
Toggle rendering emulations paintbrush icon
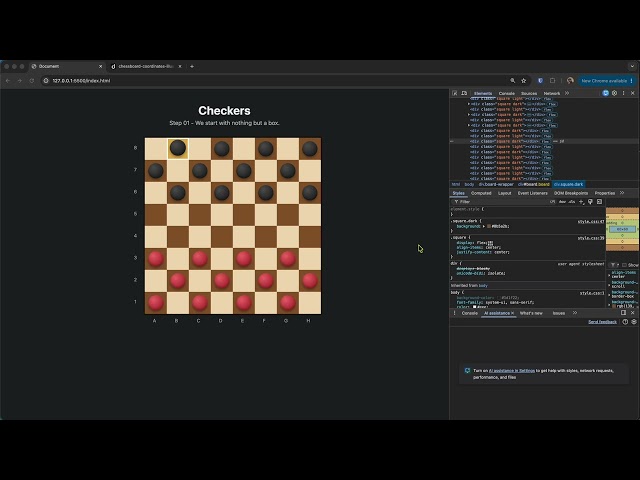(590, 202)
